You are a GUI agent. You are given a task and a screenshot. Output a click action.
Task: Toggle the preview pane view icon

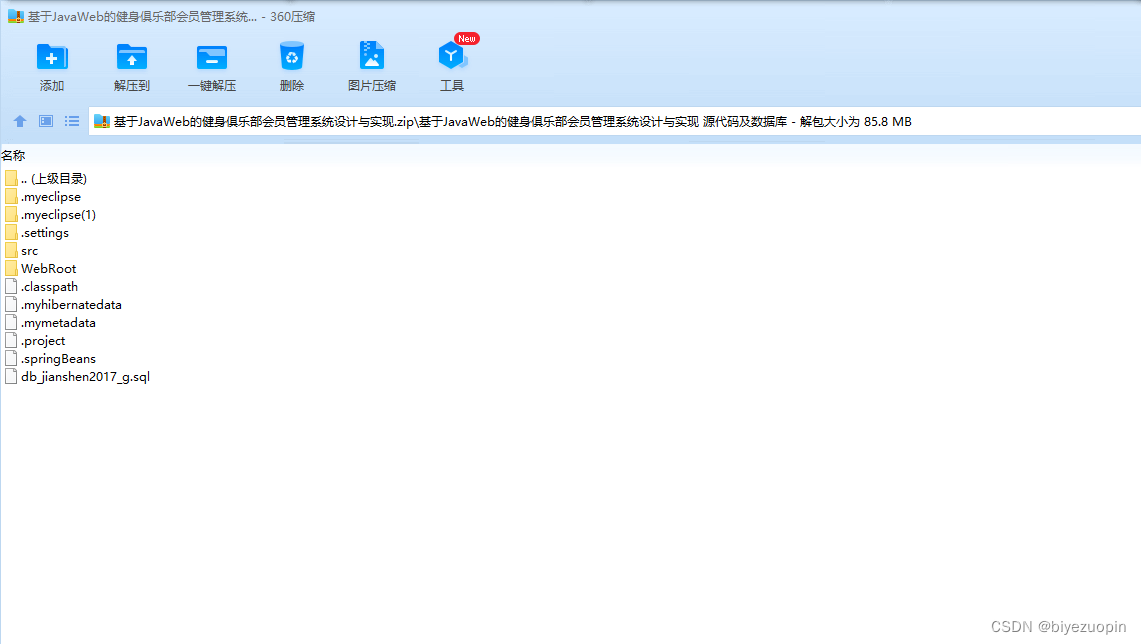point(44,121)
